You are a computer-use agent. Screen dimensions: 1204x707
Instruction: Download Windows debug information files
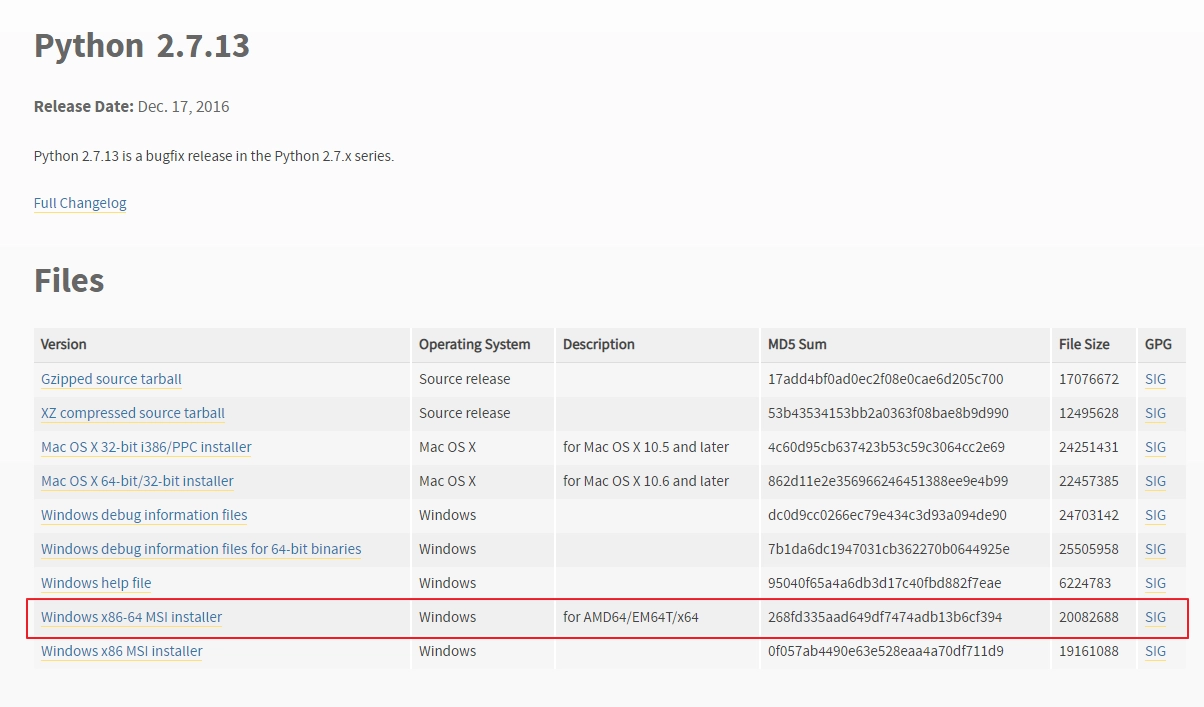(144, 515)
